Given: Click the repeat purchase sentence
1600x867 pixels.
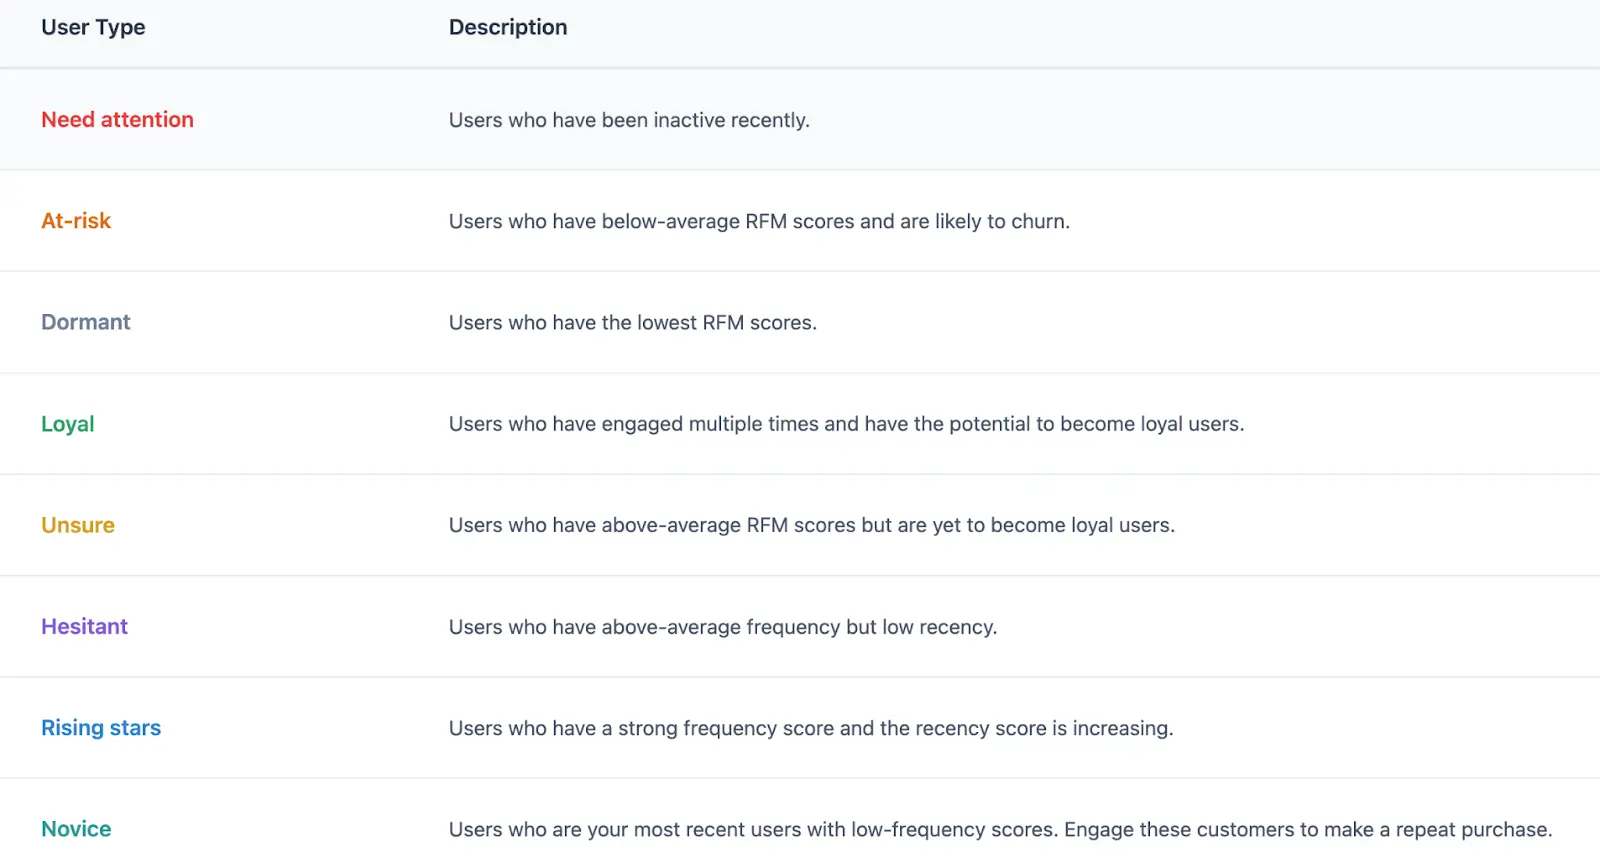Looking at the screenshot, I should [x=1308, y=830].
